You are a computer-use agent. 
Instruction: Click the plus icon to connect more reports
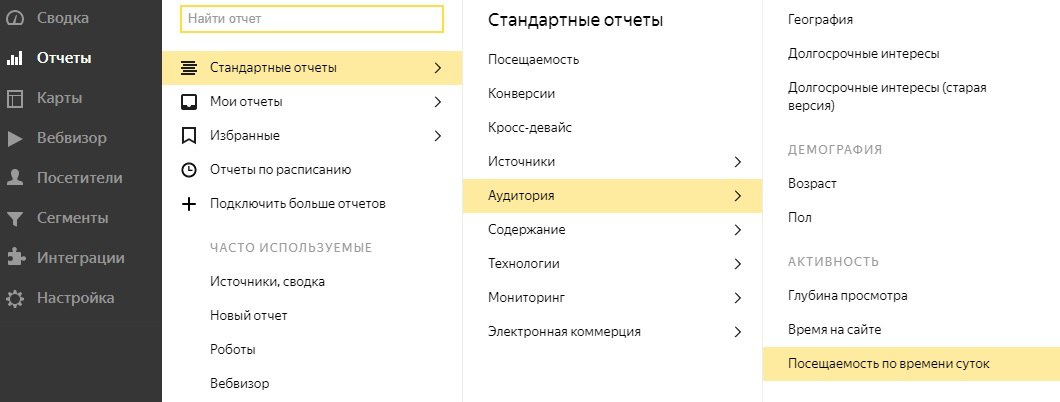pos(189,203)
